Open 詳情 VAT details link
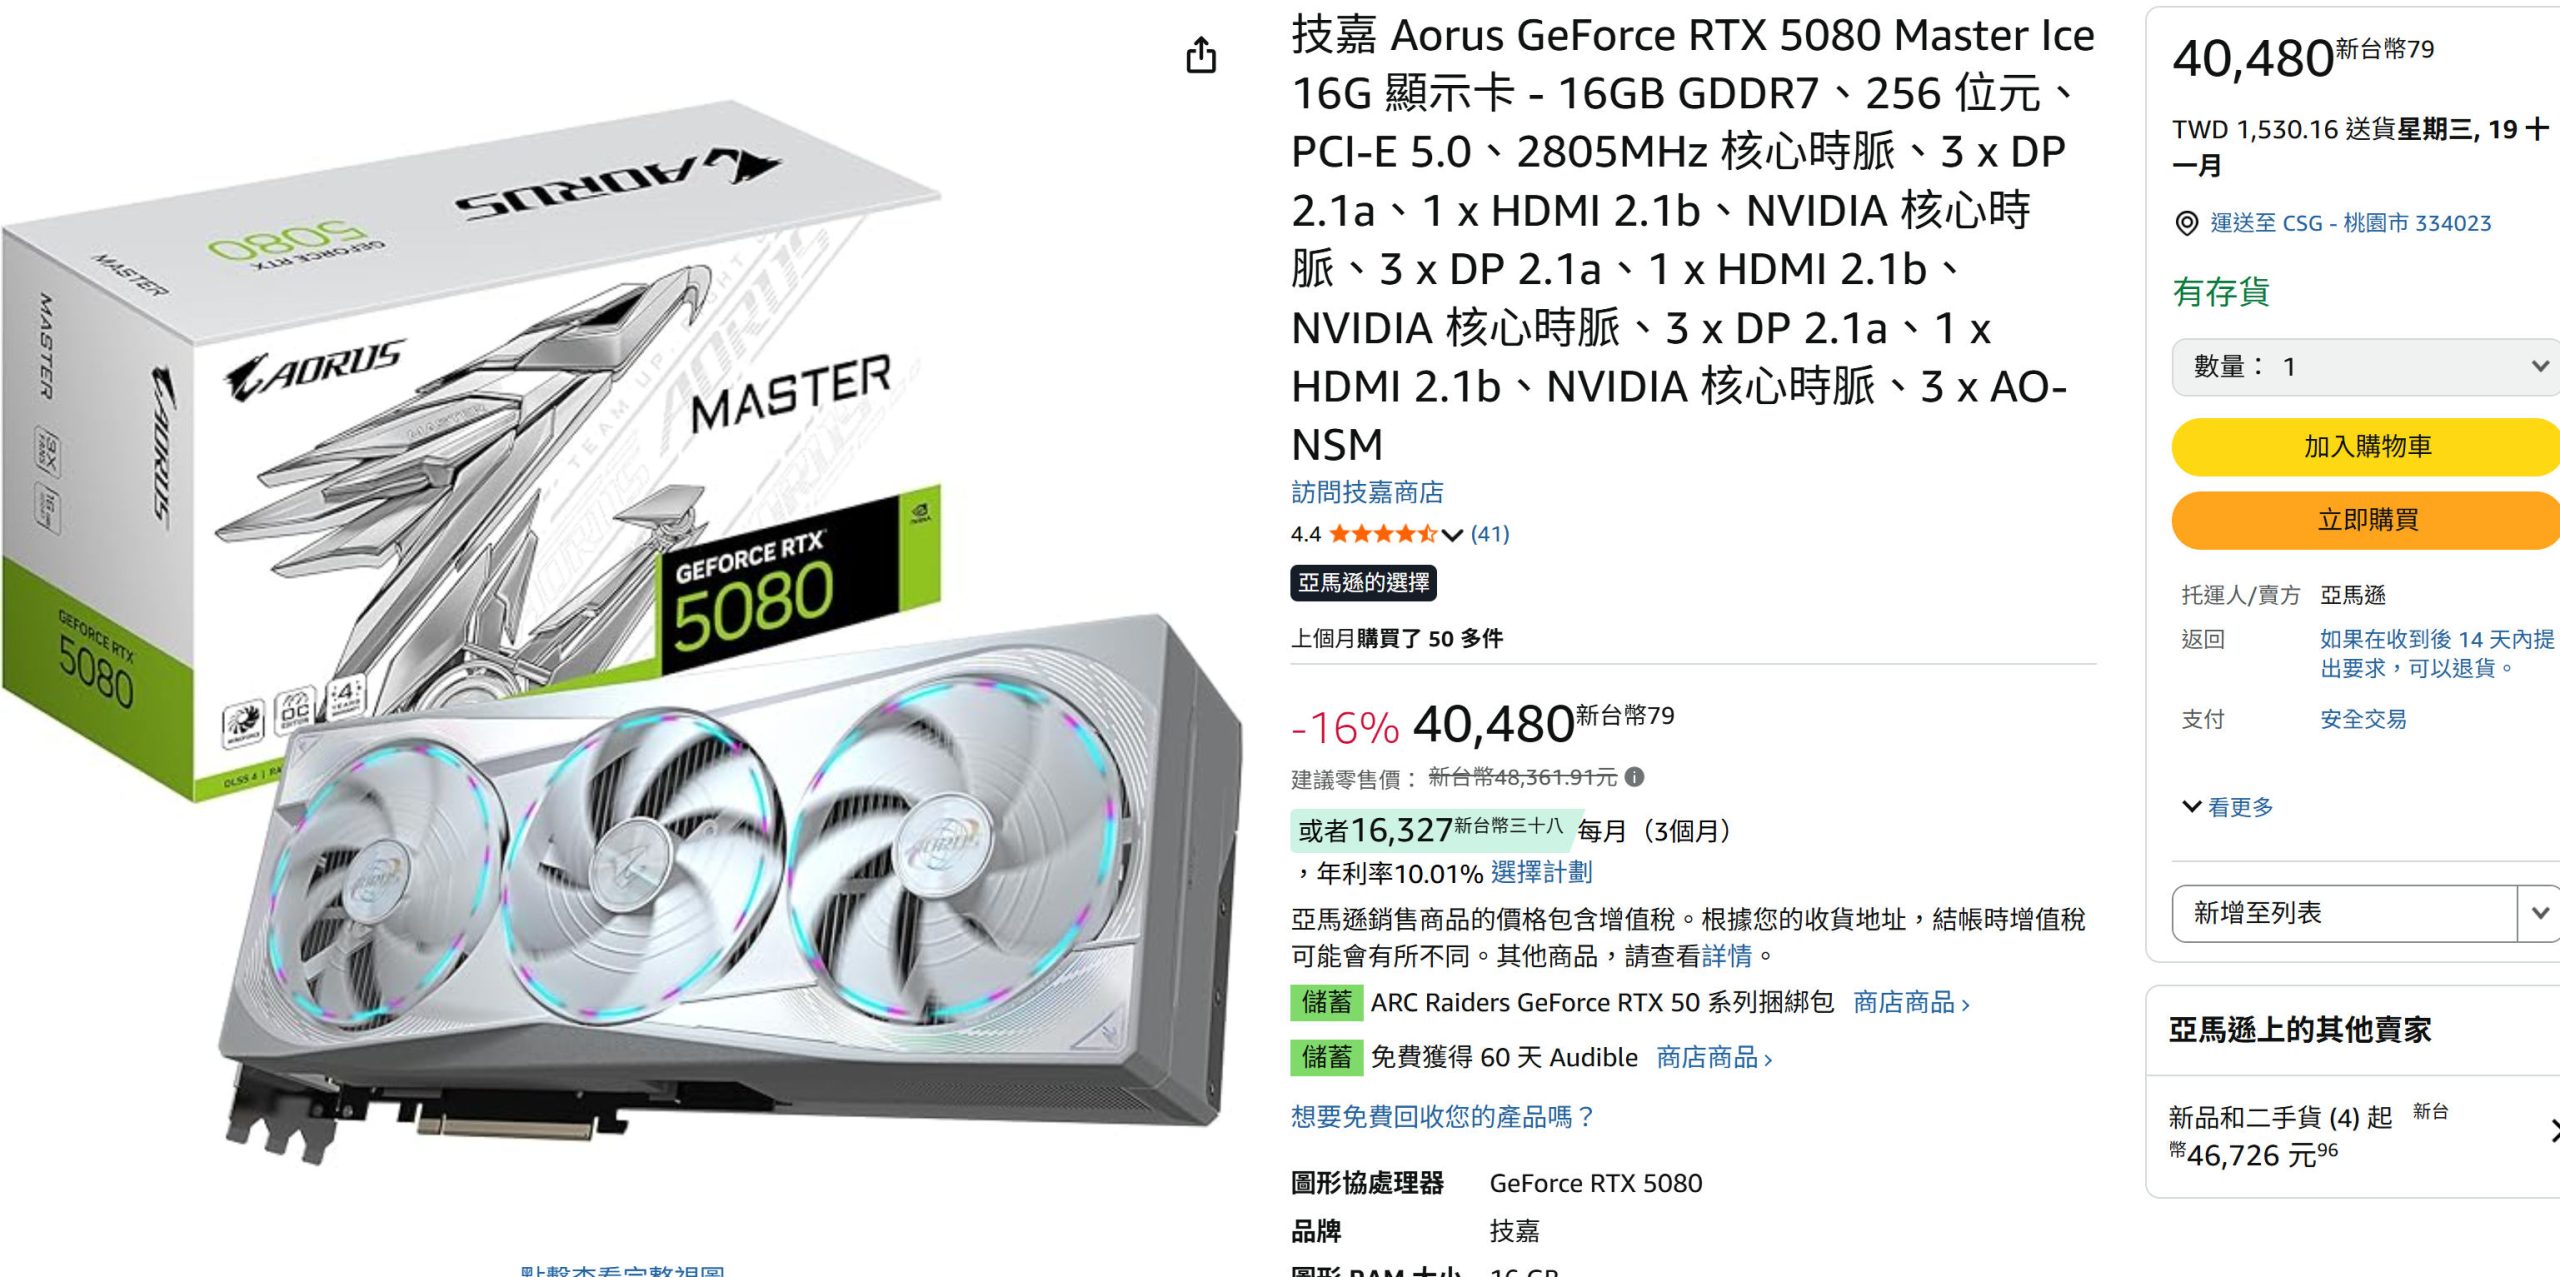Viewport: 2560px width, 1277px height. [1727, 956]
